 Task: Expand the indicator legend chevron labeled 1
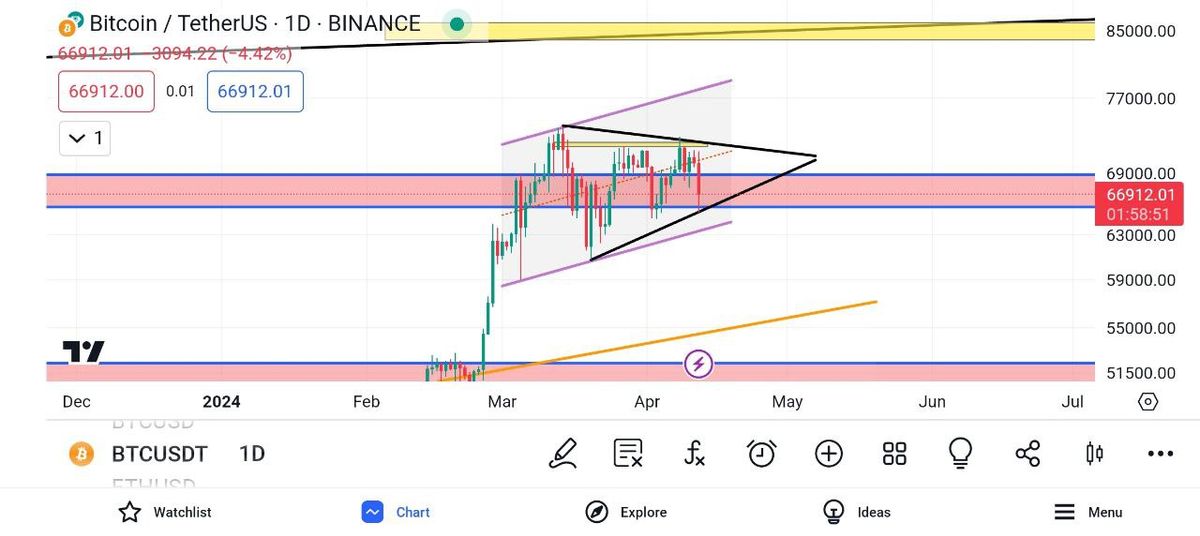(85, 138)
